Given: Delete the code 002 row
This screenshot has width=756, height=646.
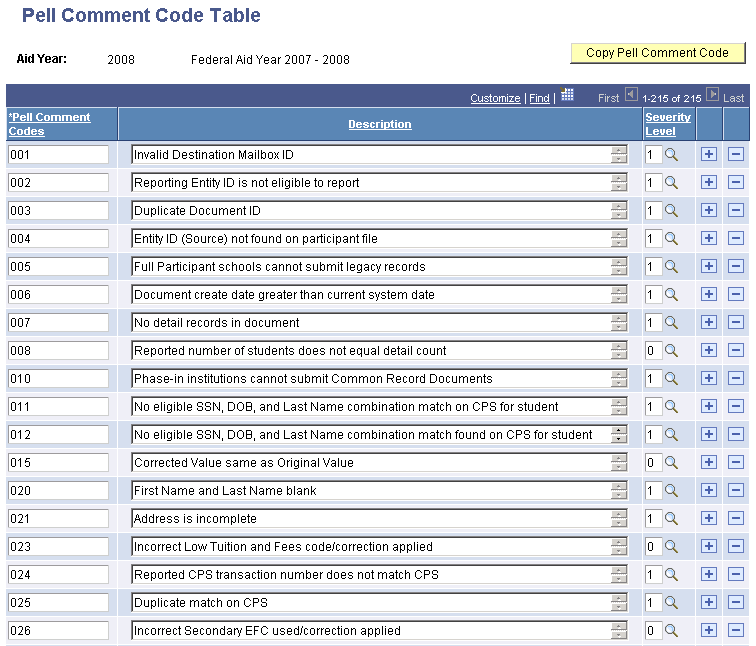Looking at the screenshot, I should coord(736,182).
